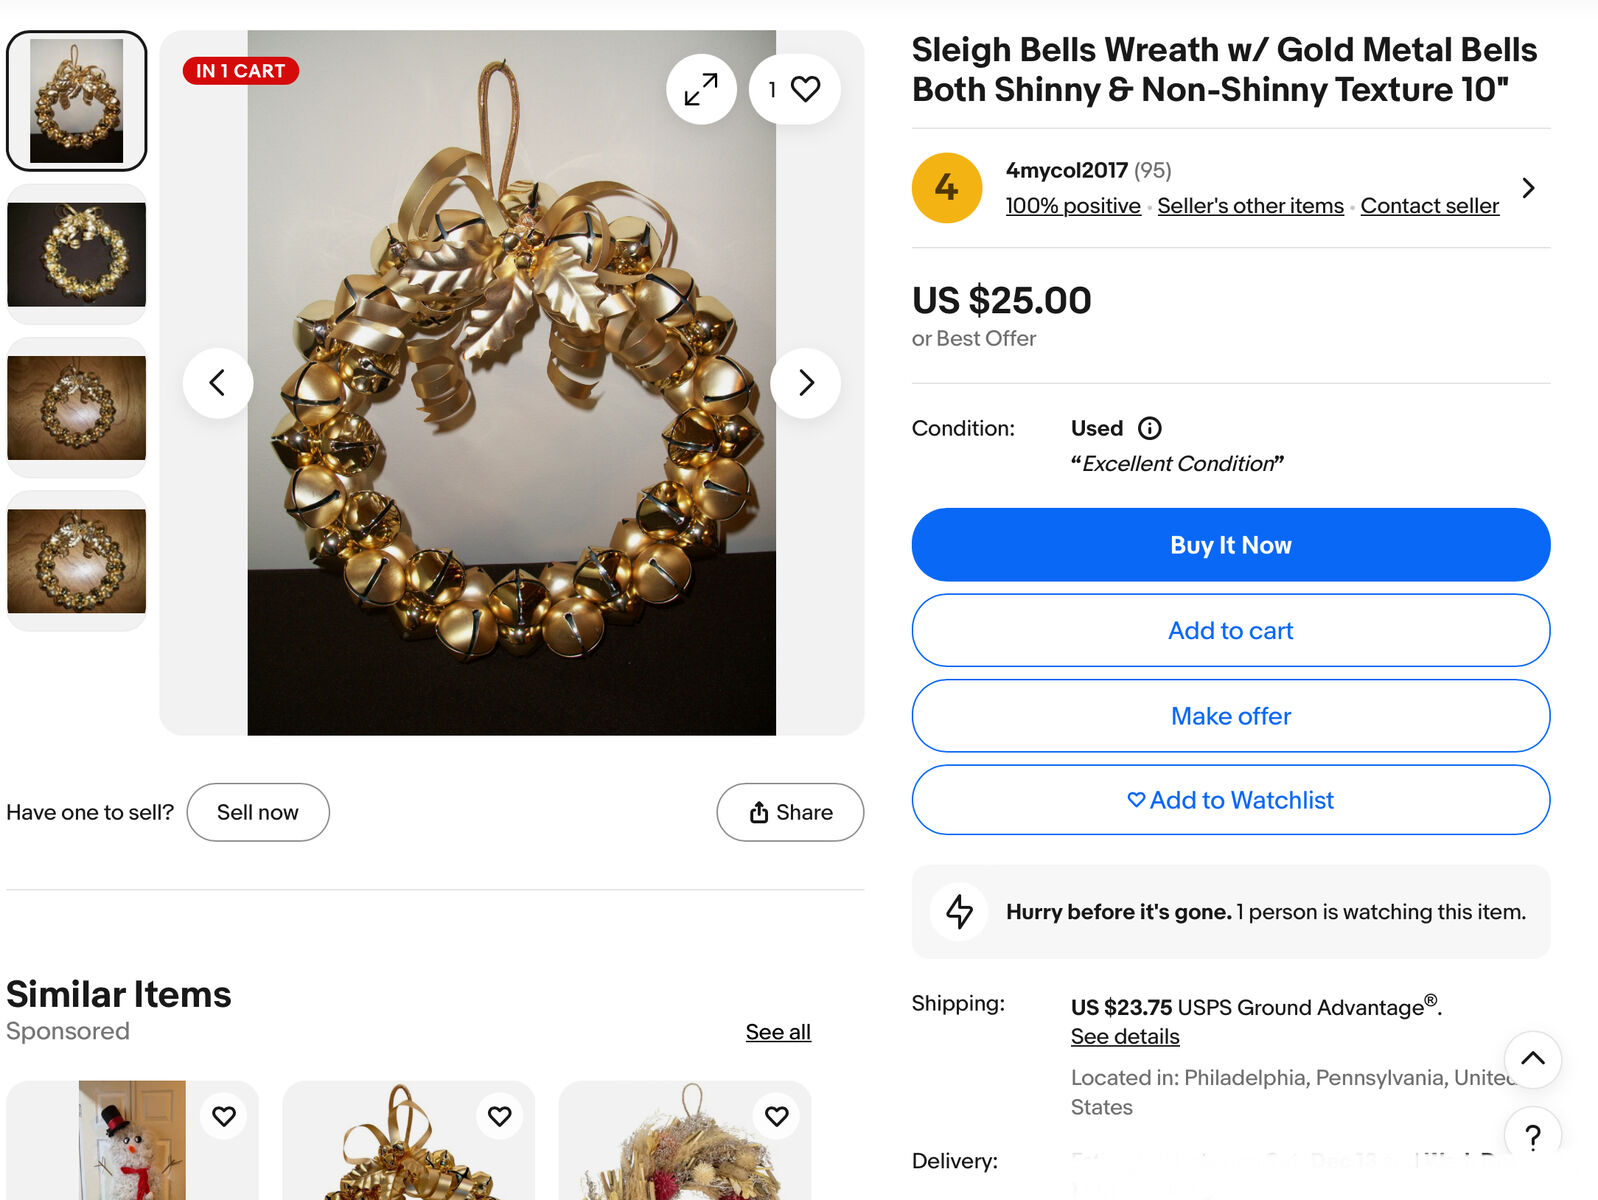Screen dimensions: 1598x1200
Task: Click Buy It Now
Action: [x=1230, y=545]
